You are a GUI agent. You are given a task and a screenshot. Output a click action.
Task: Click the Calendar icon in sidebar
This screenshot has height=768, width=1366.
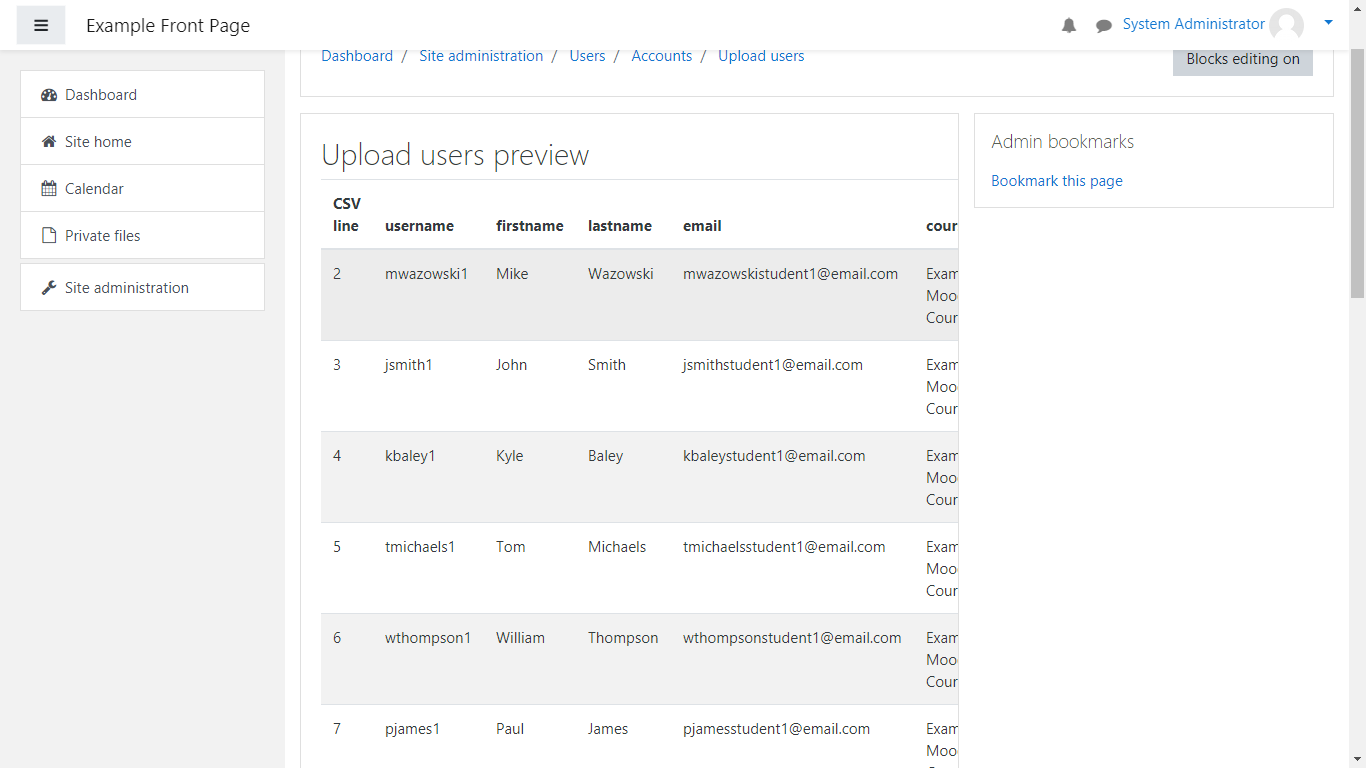tap(49, 189)
